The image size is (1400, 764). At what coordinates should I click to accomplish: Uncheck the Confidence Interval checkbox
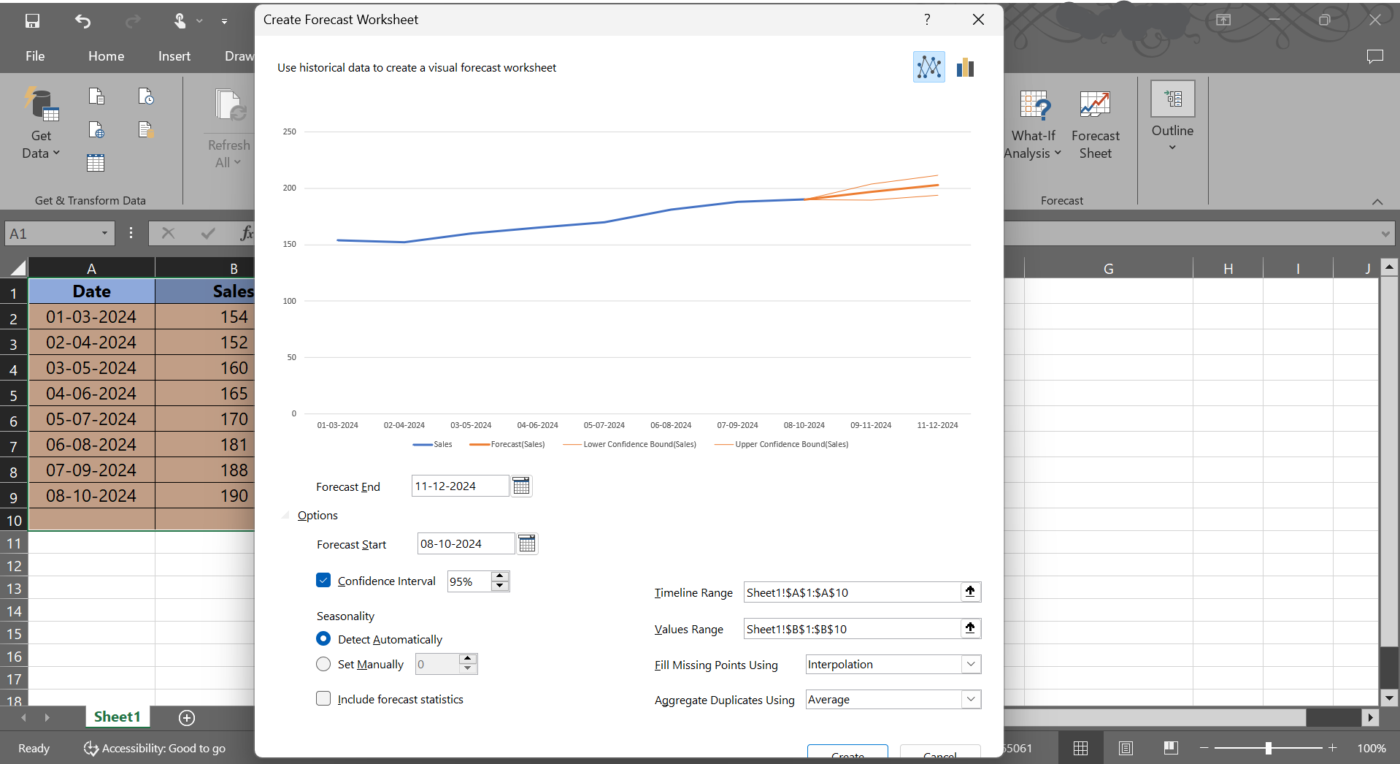point(323,580)
